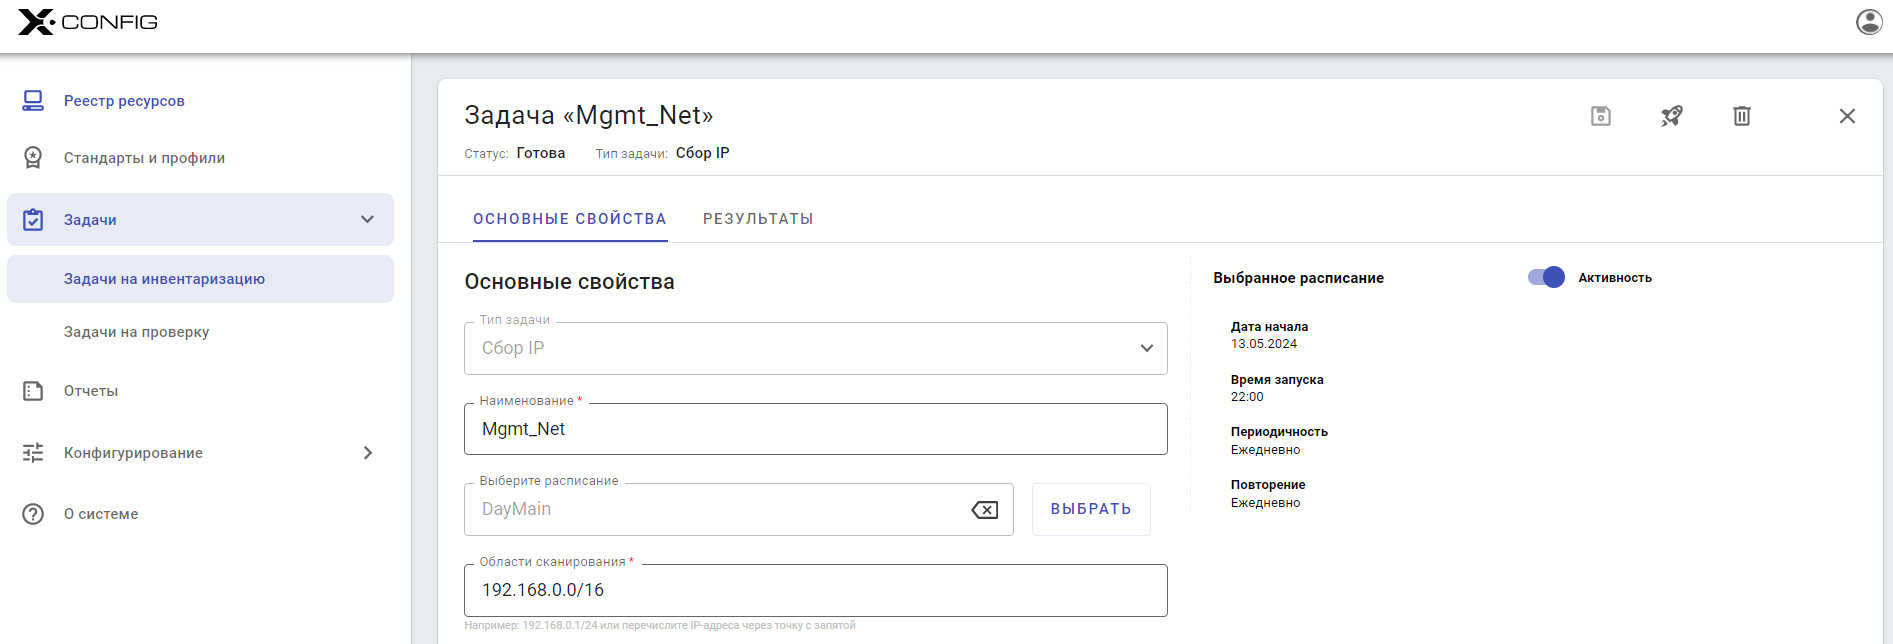Click the Наименование input field
1893x644 pixels.
pyautogui.click(x=815, y=430)
